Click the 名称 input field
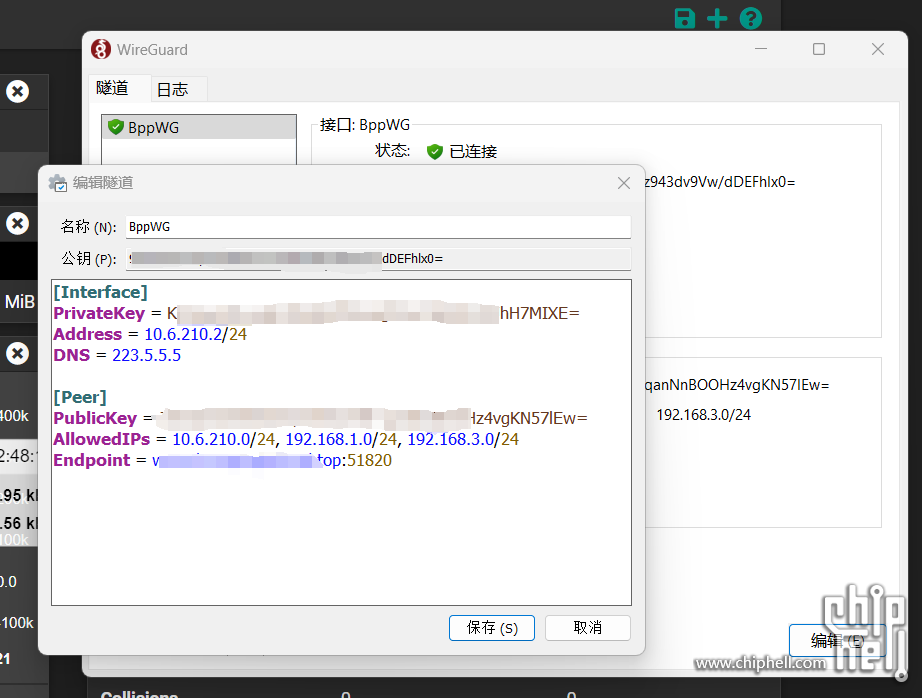 click(x=378, y=227)
